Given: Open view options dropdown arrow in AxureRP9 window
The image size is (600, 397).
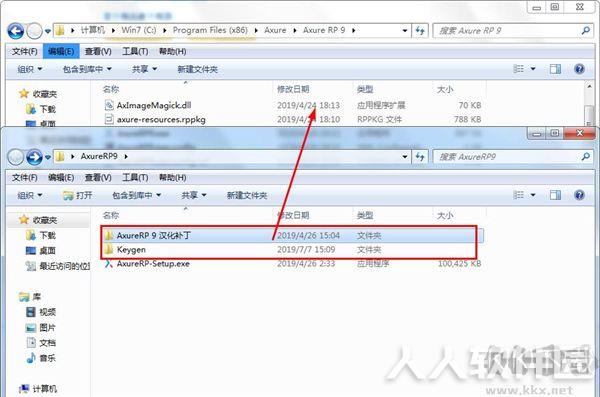Looking at the screenshot, I should 533,195.
